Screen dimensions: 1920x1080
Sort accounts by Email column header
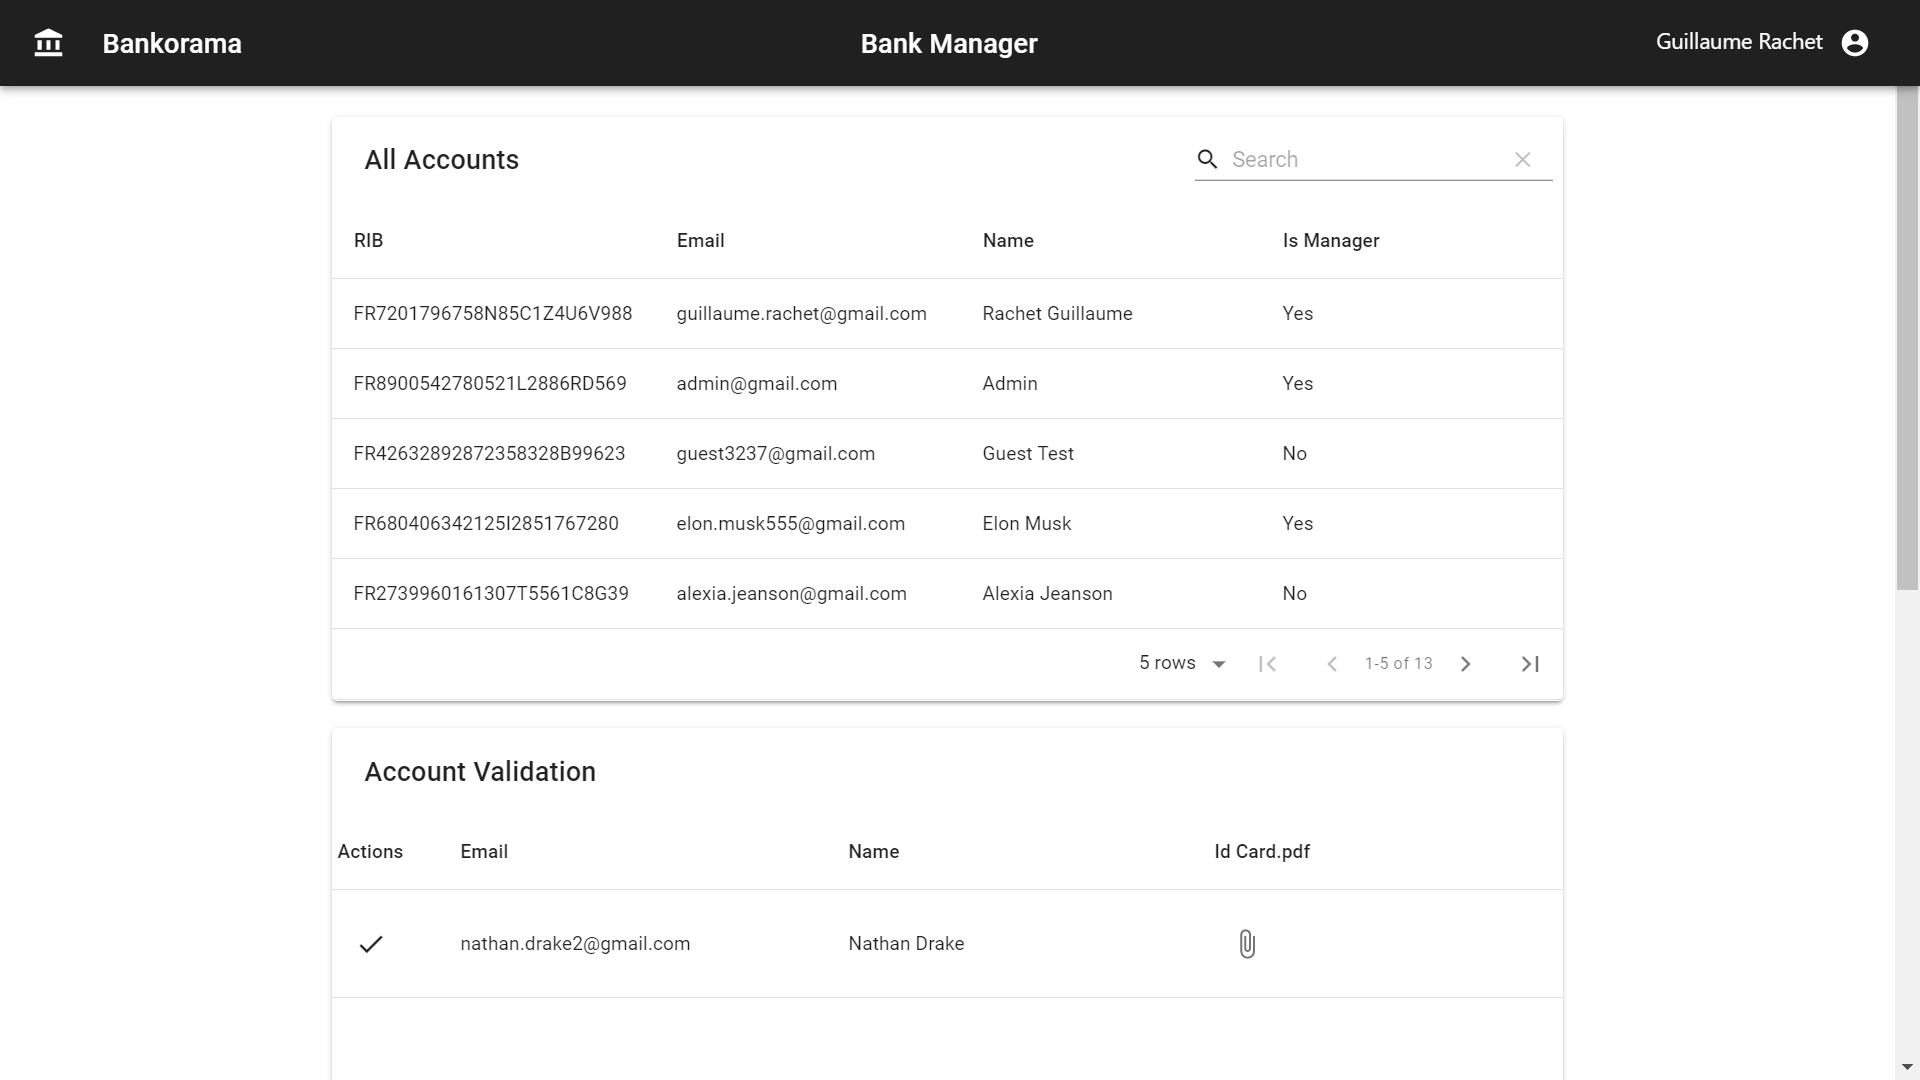pyautogui.click(x=700, y=240)
